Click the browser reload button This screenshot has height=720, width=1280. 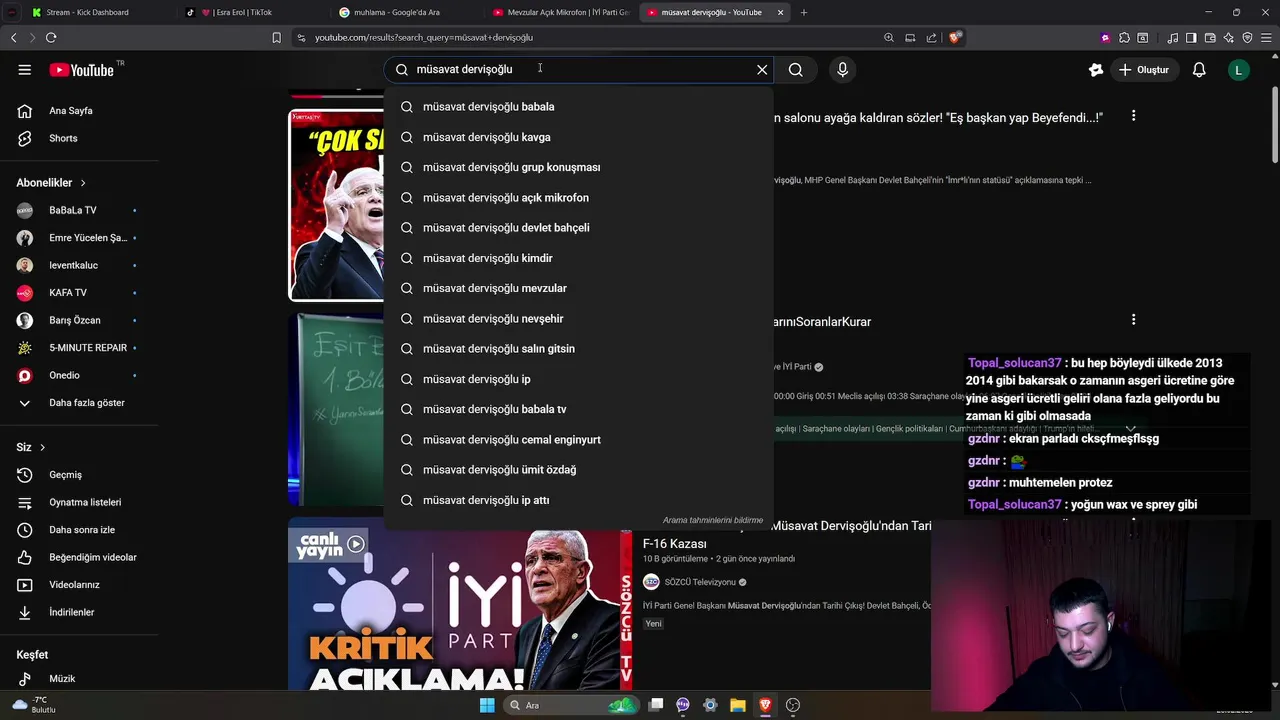point(51,38)
